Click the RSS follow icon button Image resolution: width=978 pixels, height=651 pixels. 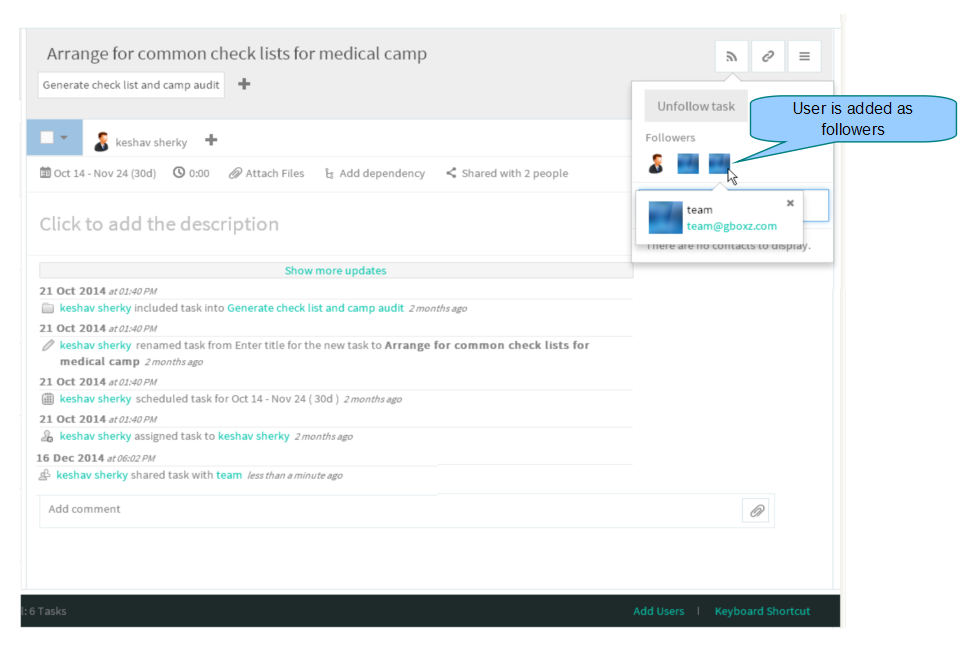(x=732, y=57)
